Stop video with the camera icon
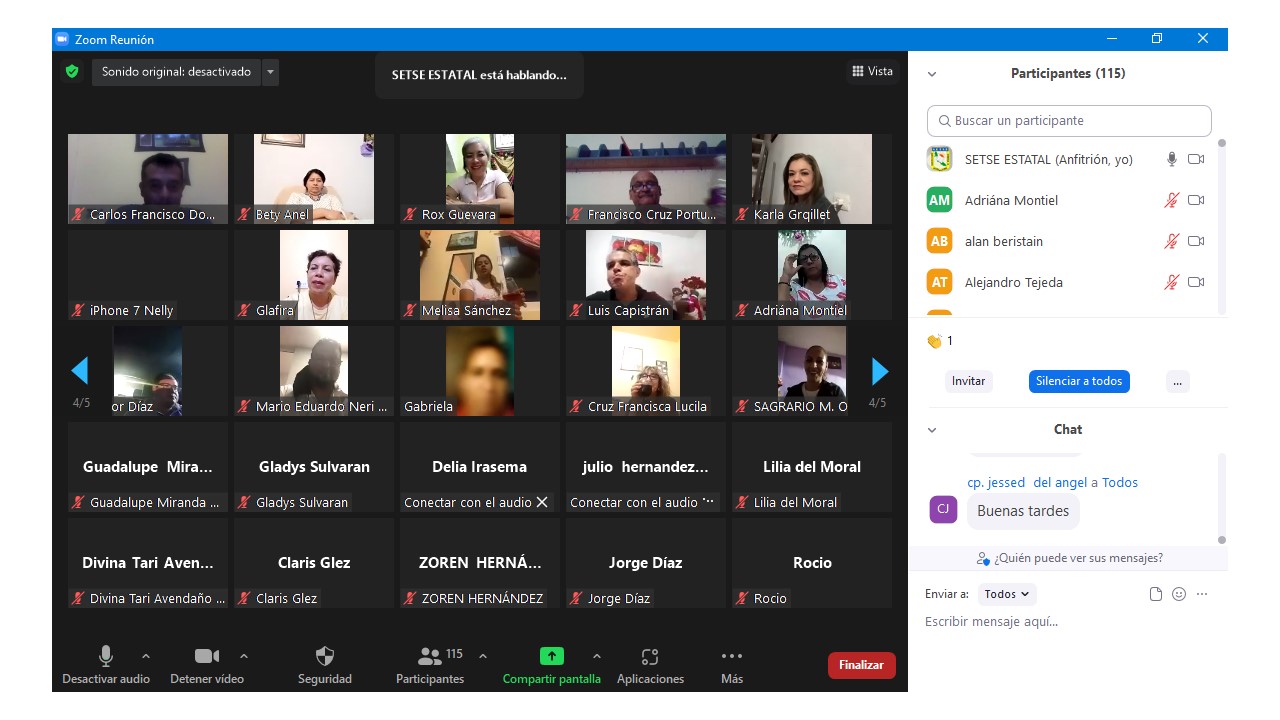This screenshot has height=720, width=1280. pos(207,656)
